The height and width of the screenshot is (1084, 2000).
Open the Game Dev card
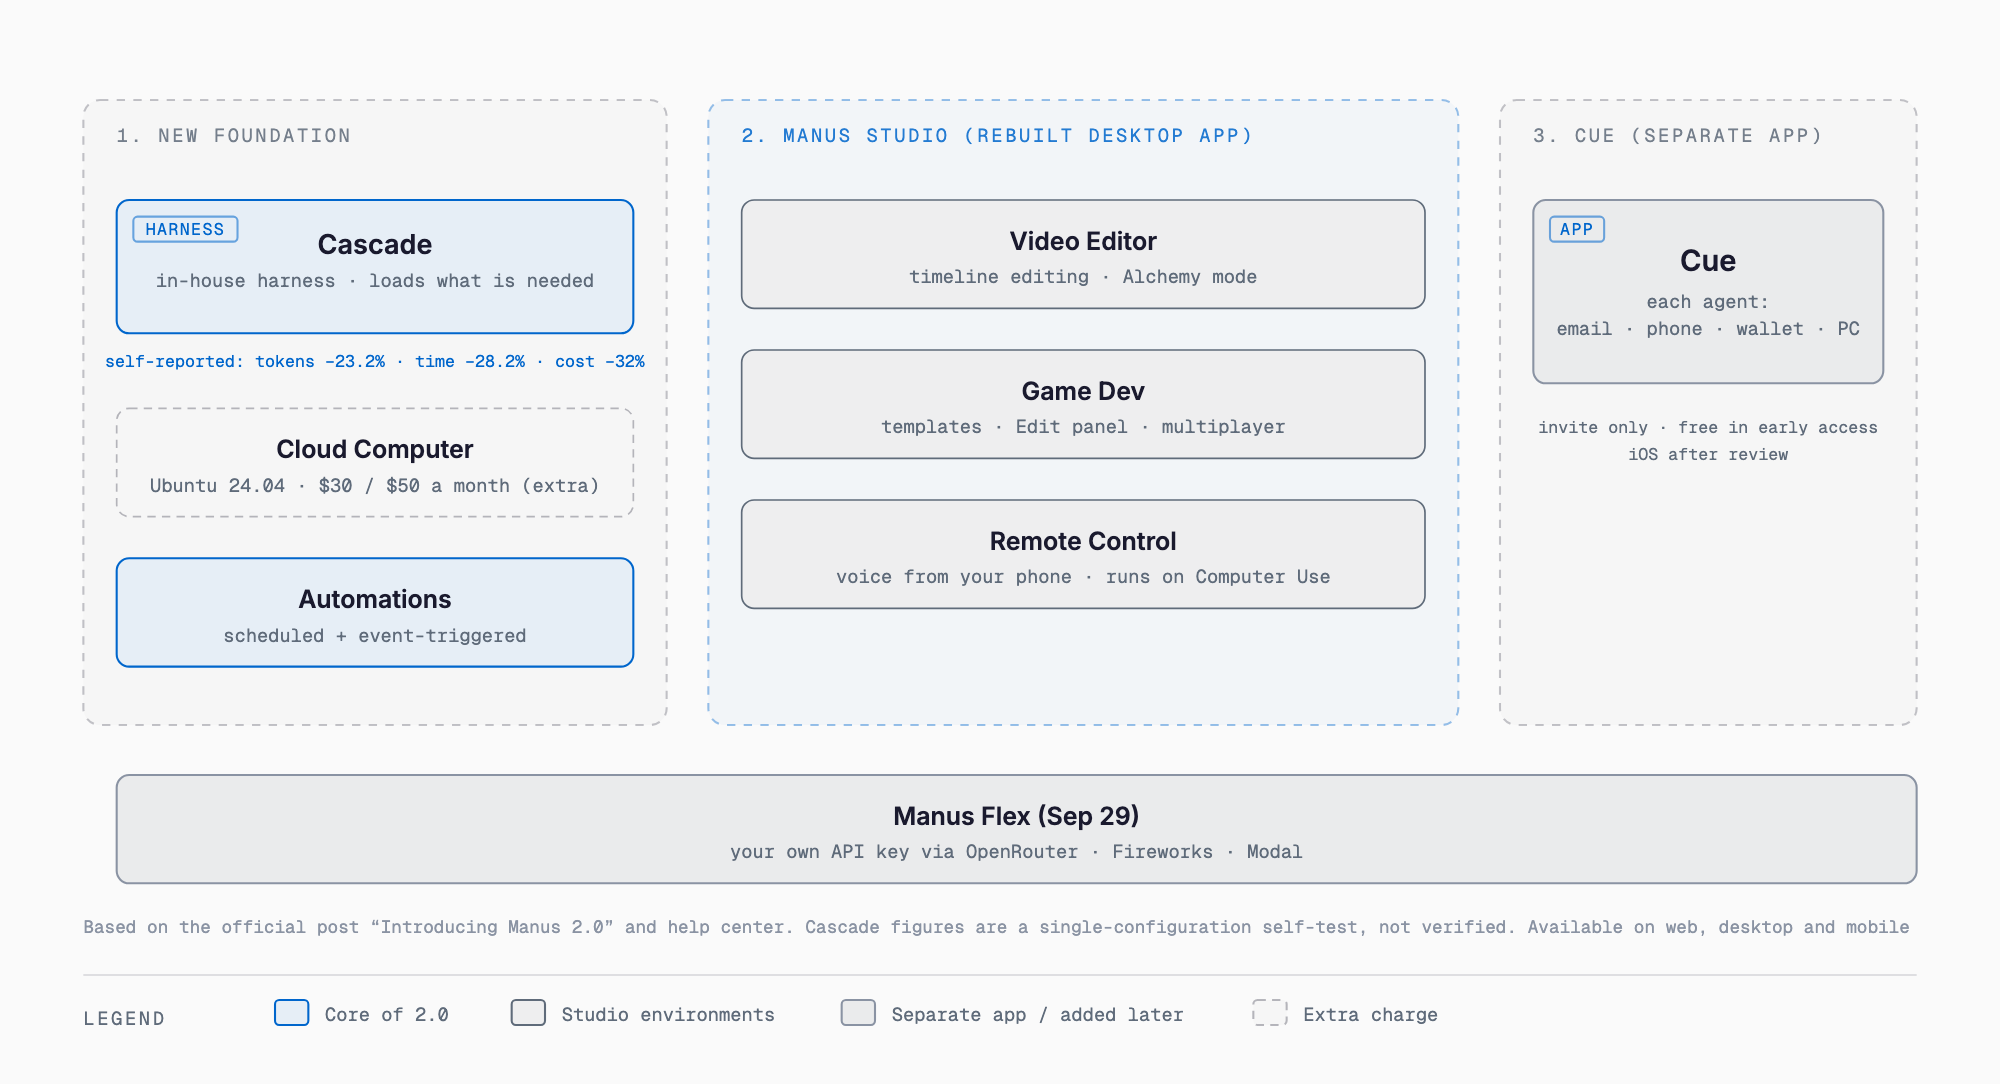pos(1083,404)
